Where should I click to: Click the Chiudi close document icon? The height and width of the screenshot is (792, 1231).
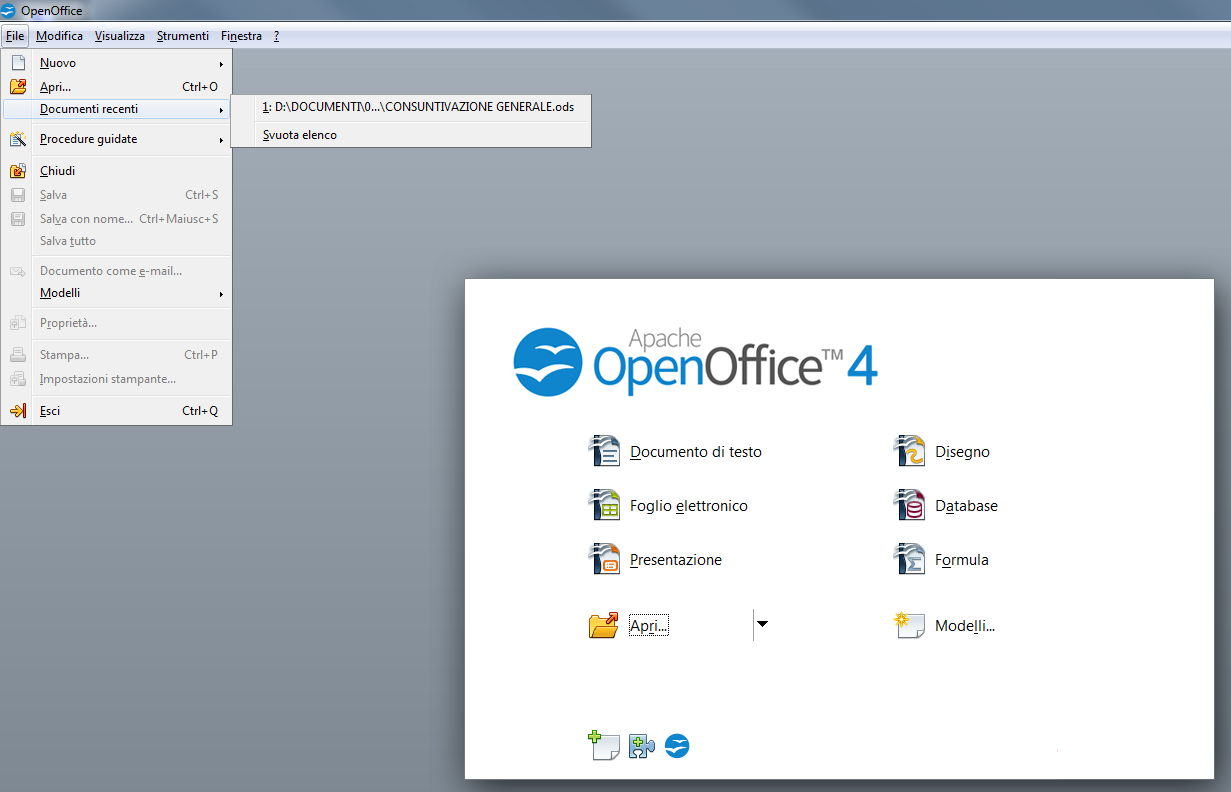click(x=17, y=171)
